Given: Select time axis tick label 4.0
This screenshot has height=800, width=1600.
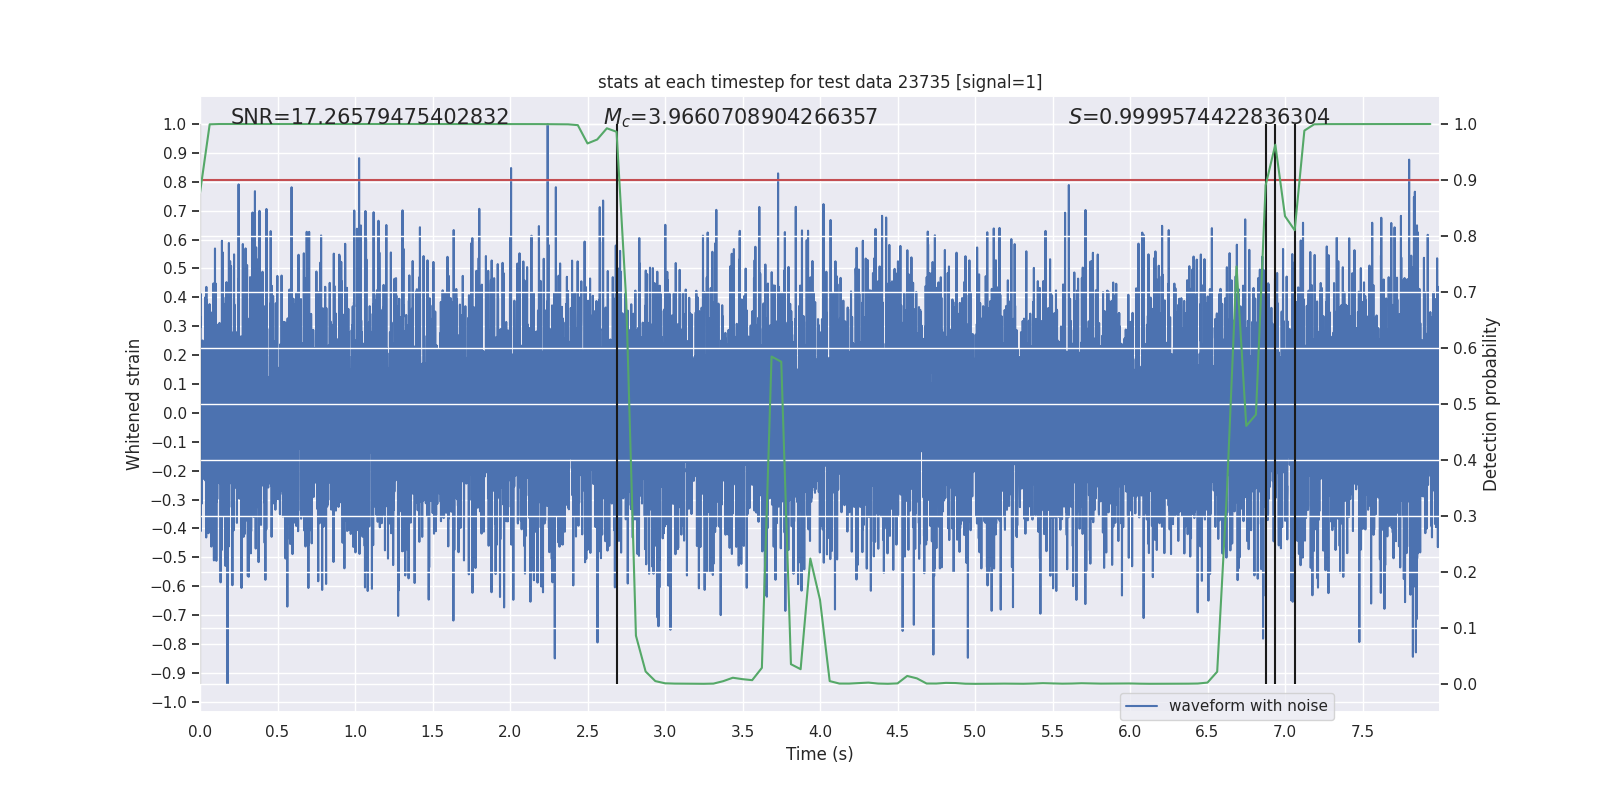Looking at the screenshot, I should tap(820, 731).
